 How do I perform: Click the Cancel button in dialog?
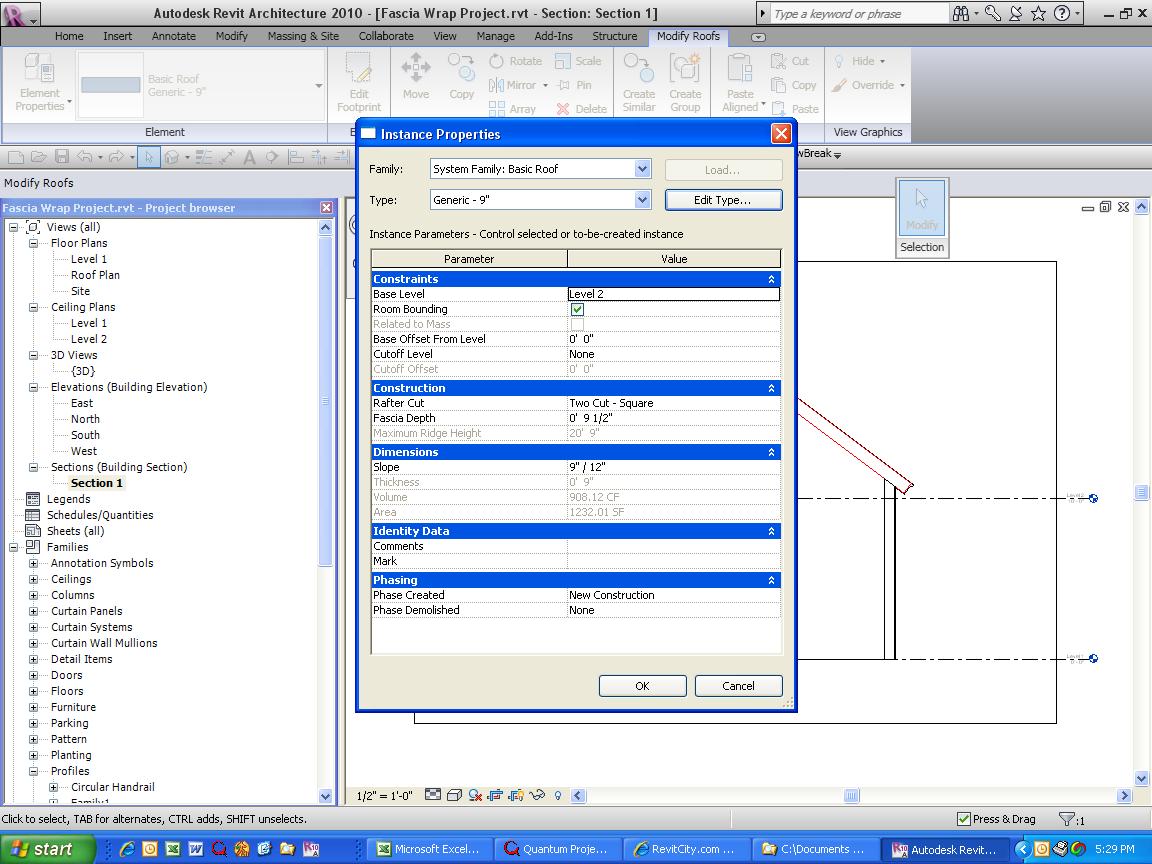coord(738,686)
